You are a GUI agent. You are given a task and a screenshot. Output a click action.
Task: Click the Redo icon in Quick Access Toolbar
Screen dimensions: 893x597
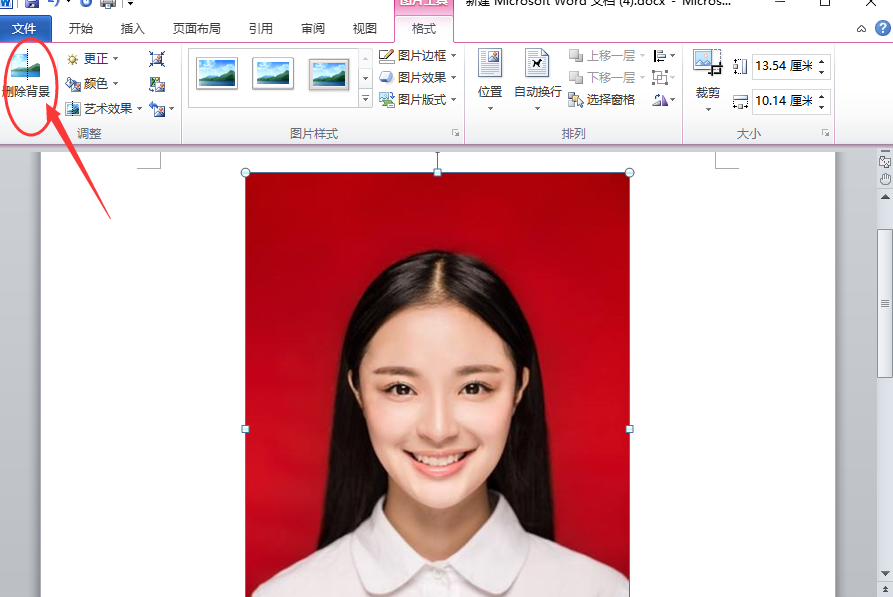tap(86, 3)
